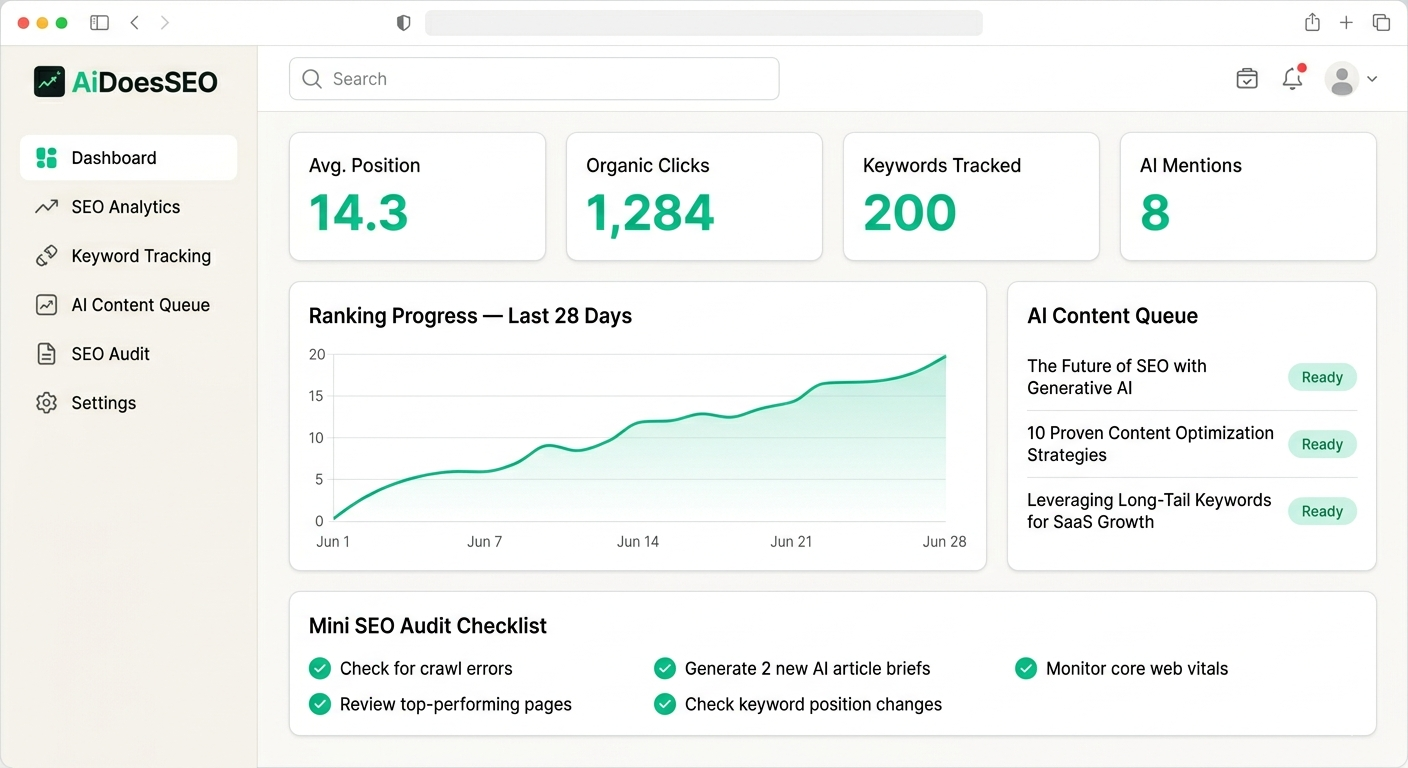Screen dimensions: 1408x768
Task: Click the Avg. Position 14.3 card
Action: (417, 197)
